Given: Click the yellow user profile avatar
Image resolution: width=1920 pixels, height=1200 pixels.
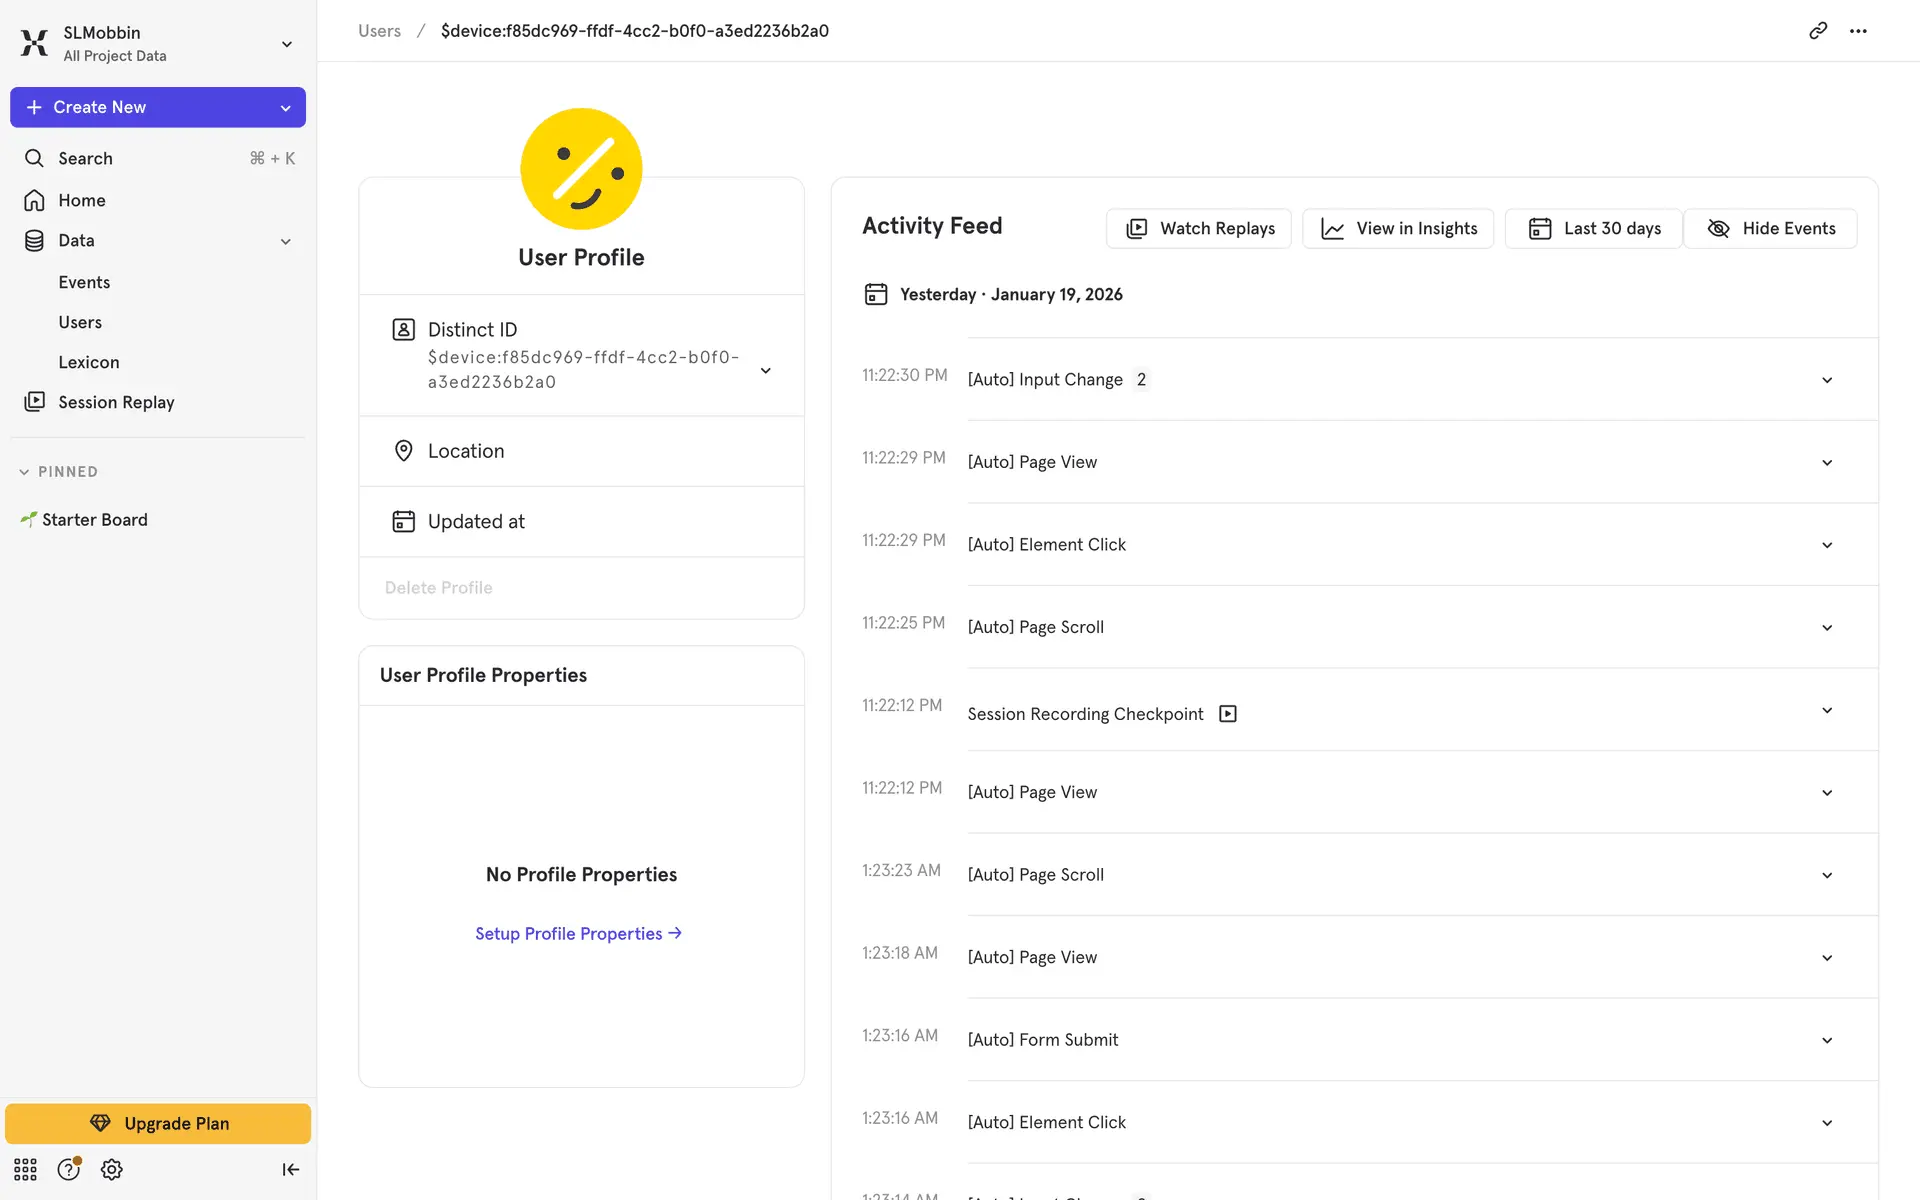Looking at the screenshot, I should coord(581,169).
